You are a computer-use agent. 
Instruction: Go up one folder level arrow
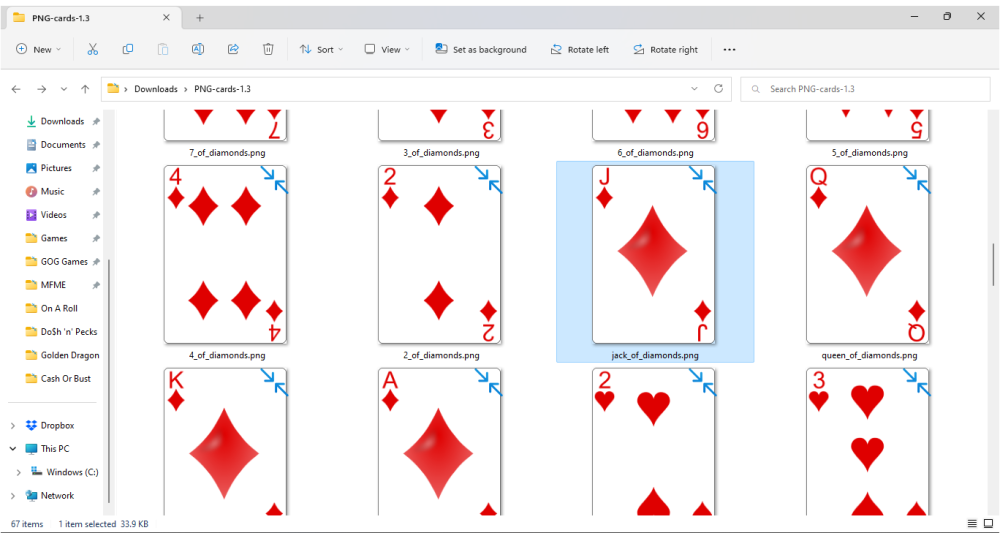(x=85, y=89)
